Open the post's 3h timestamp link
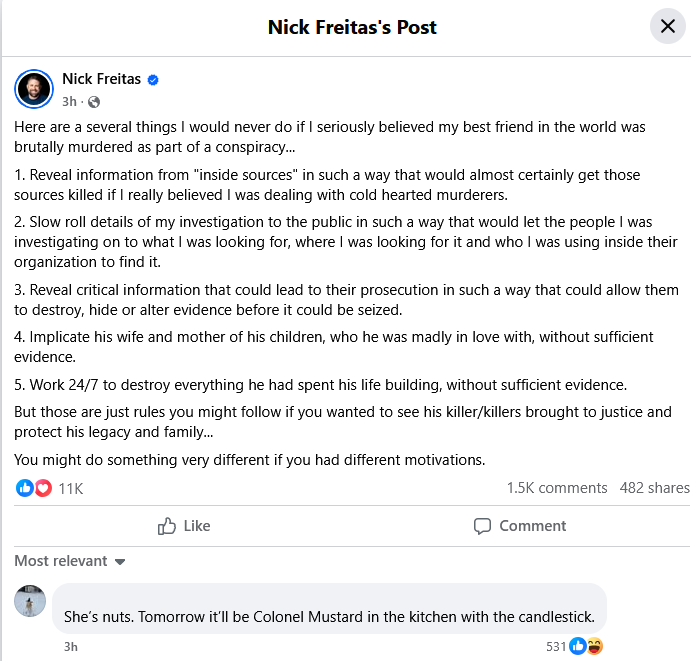The width and height of the screenshot is (691, 661). [x=68, y=102]
